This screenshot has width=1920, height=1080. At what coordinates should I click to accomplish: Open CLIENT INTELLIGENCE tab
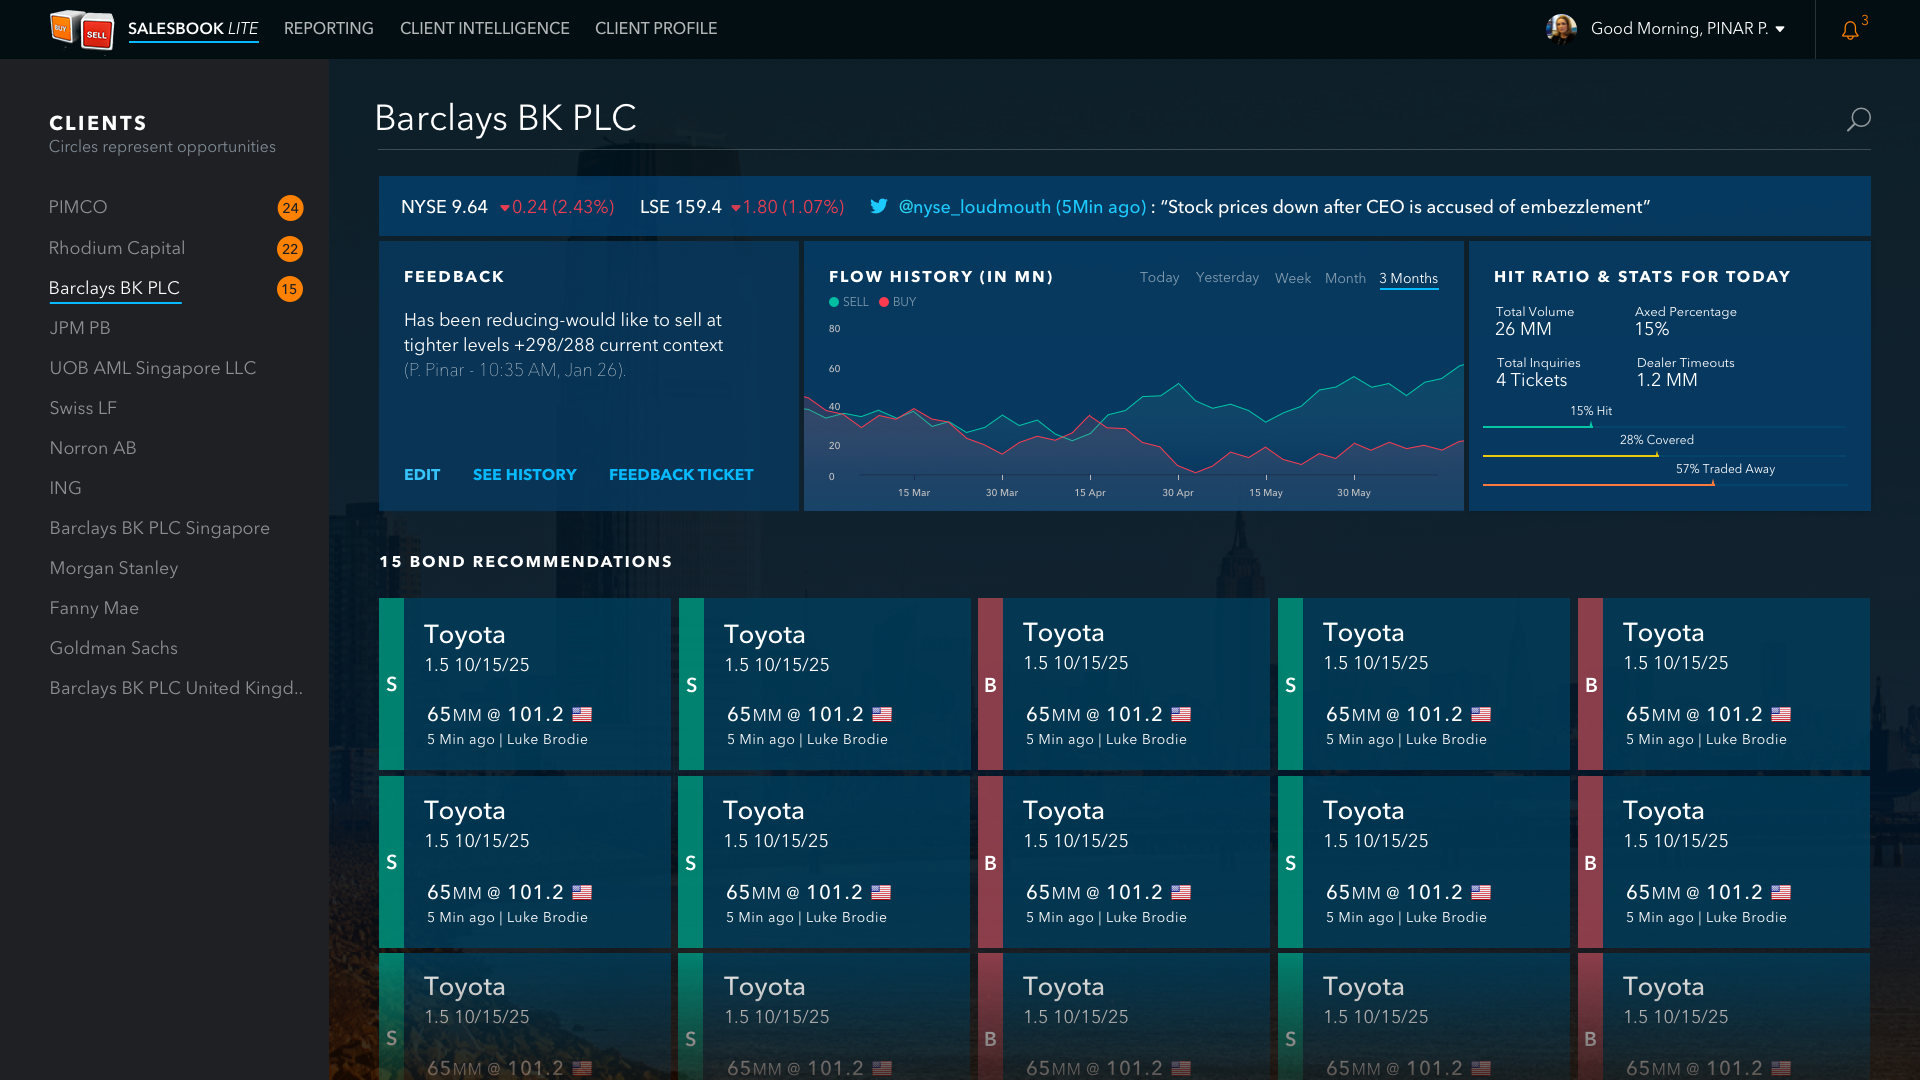point(485,29)
